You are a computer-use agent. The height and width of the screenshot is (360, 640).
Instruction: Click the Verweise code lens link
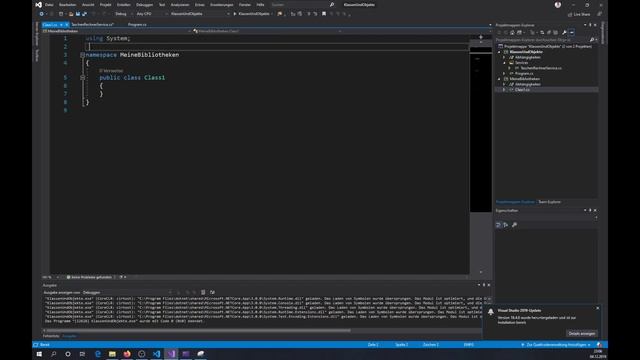point(111,71)
